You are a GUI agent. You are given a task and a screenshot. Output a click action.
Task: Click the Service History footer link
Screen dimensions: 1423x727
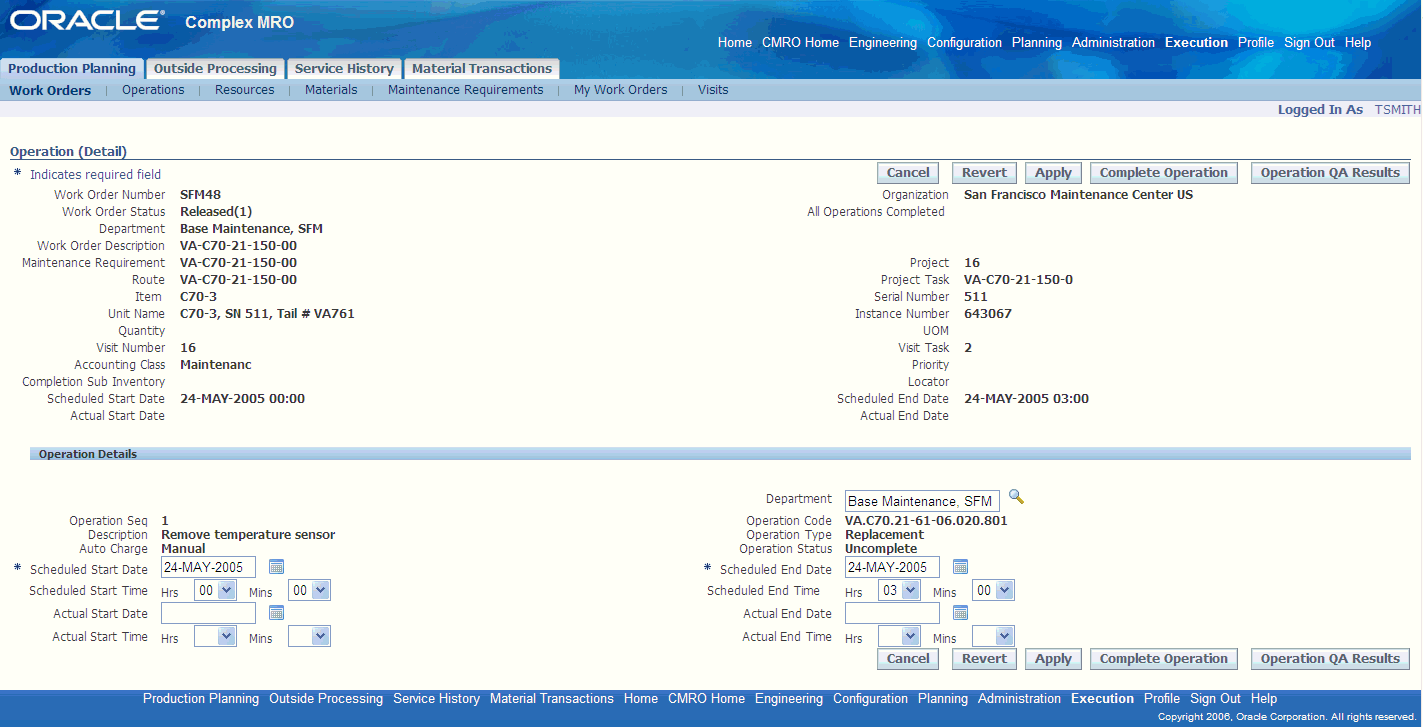(436, 699)
